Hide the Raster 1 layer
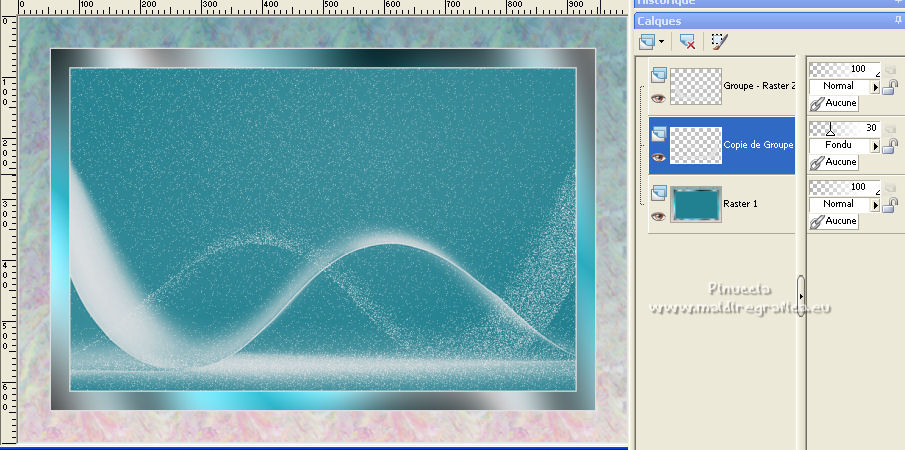Viewport: 905px width, 450px height. pyautogui.click(x=658, y=216)
